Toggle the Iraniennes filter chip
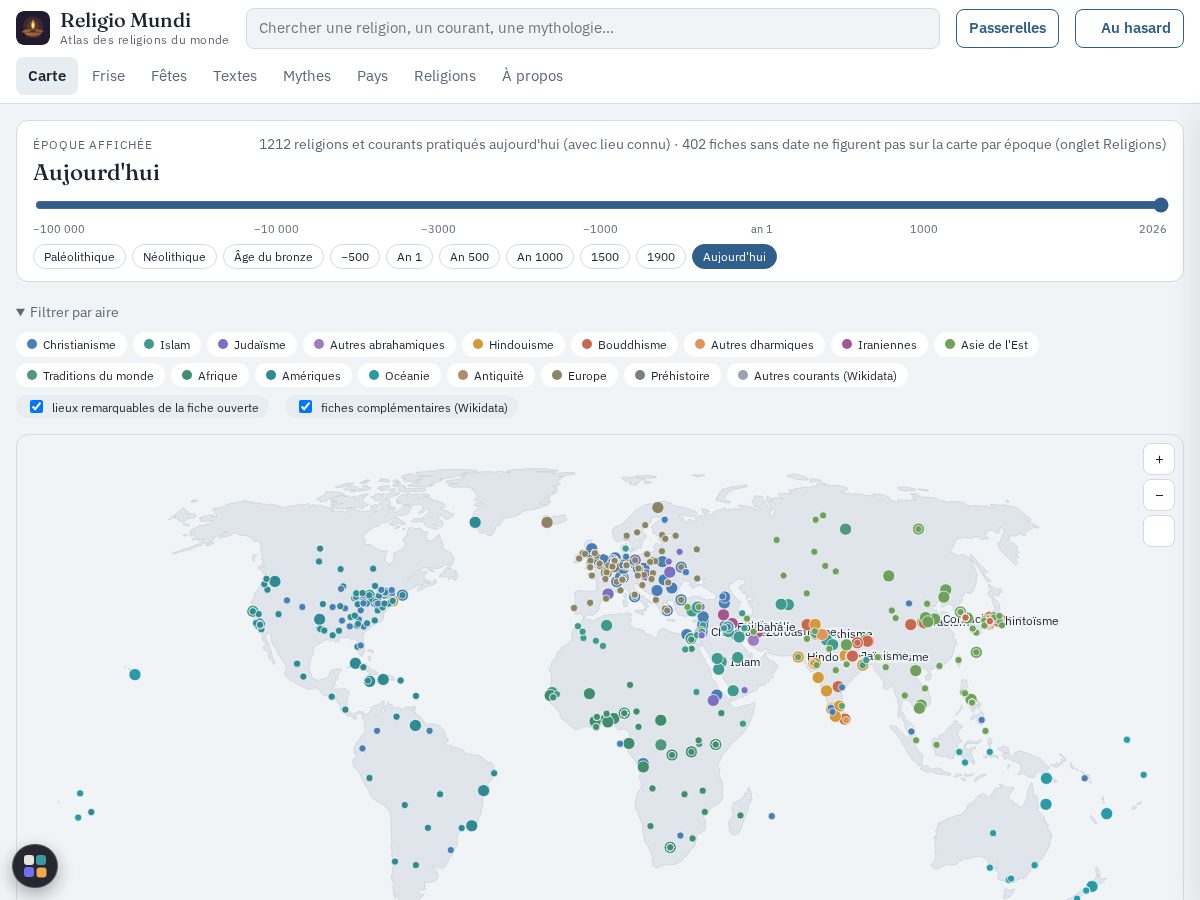 (x=879, y=345)
